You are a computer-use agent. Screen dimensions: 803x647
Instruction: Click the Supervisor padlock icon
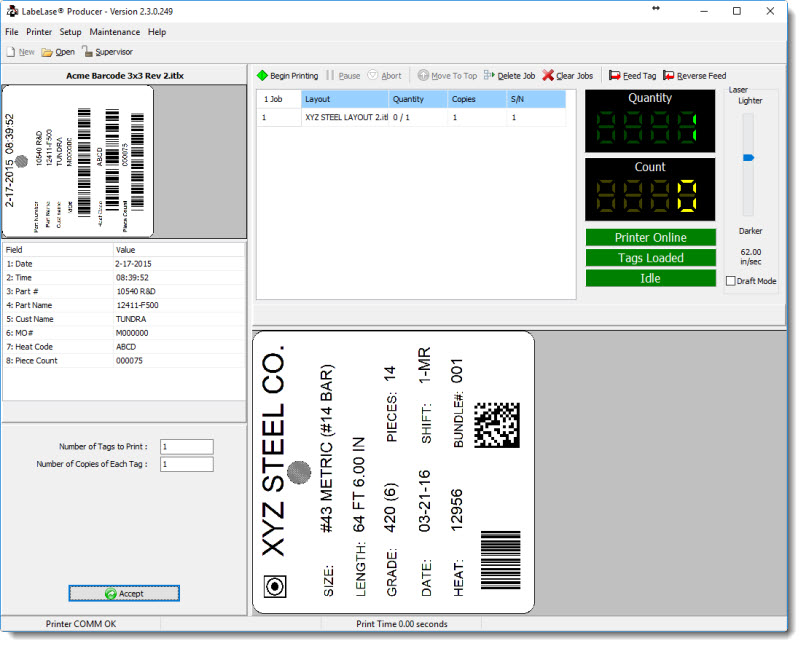(x=87, y=52)
